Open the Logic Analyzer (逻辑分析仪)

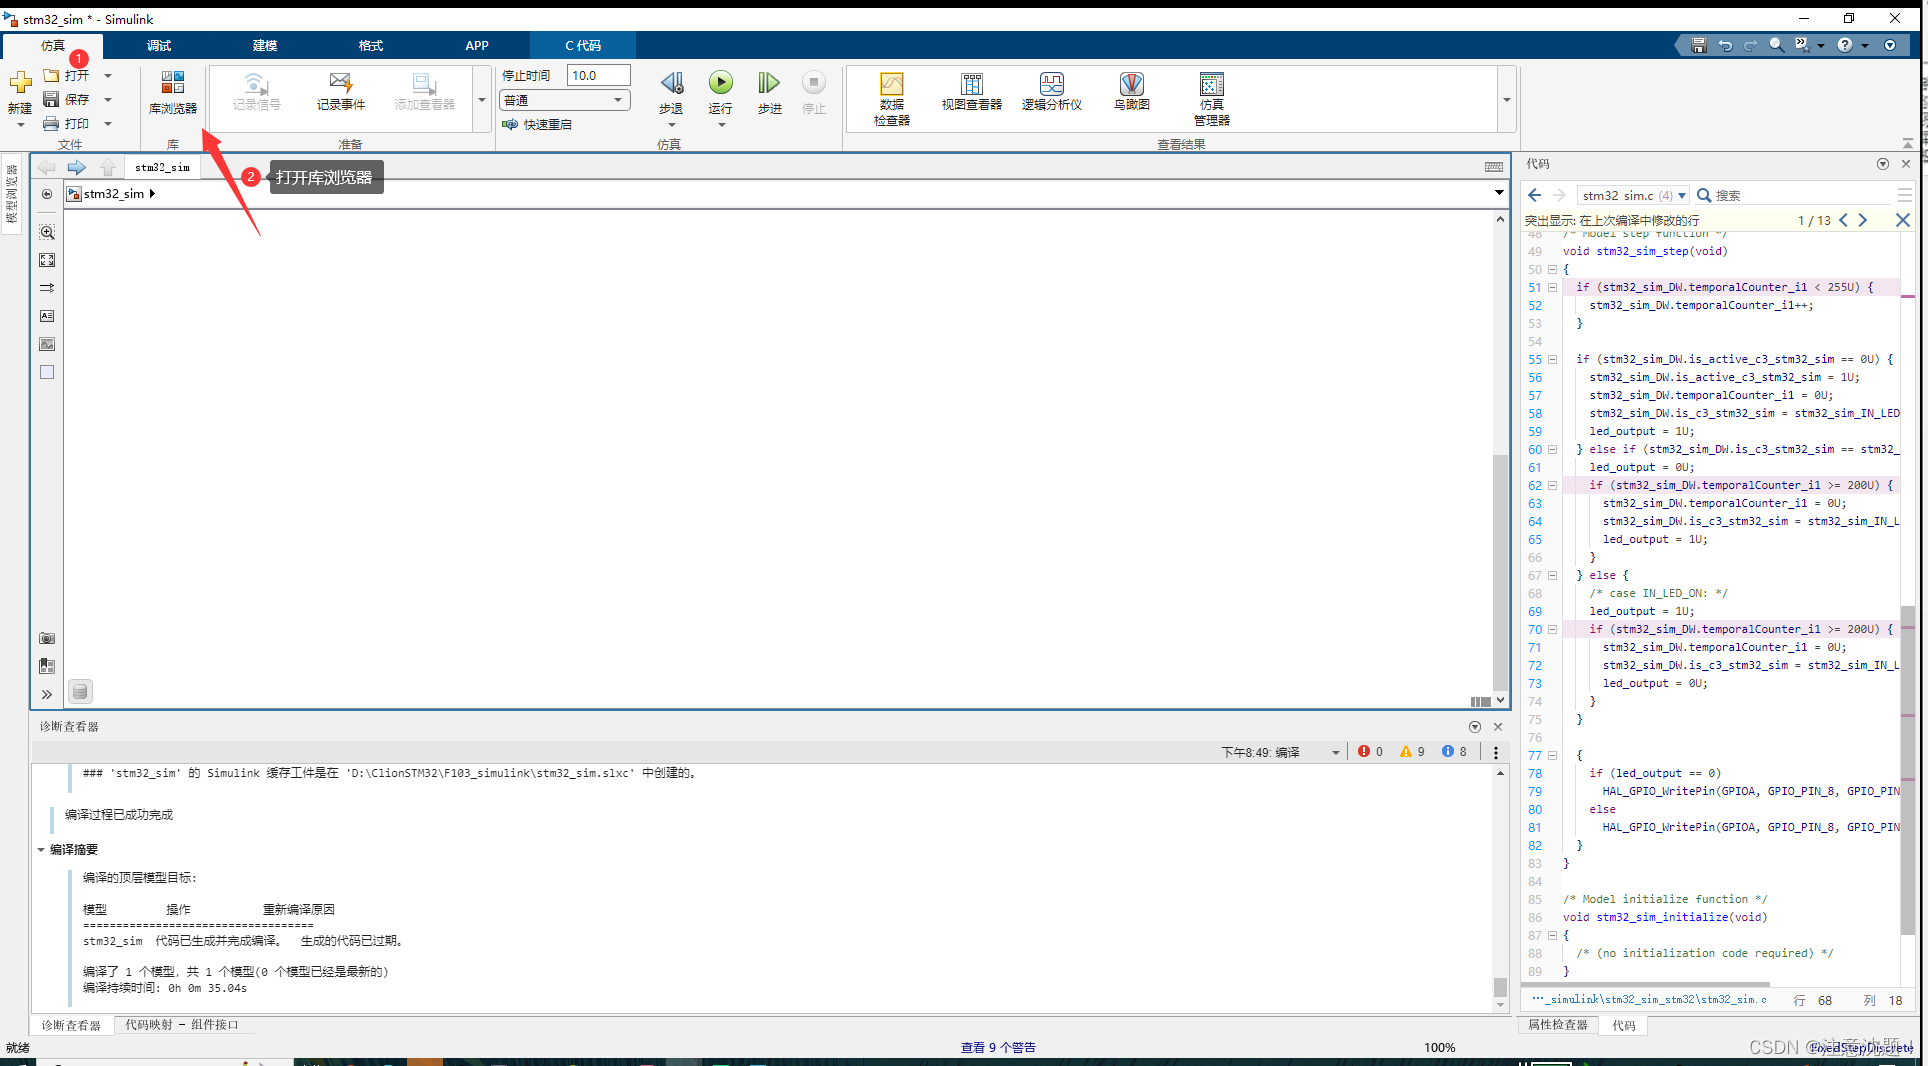point(1051,92)
